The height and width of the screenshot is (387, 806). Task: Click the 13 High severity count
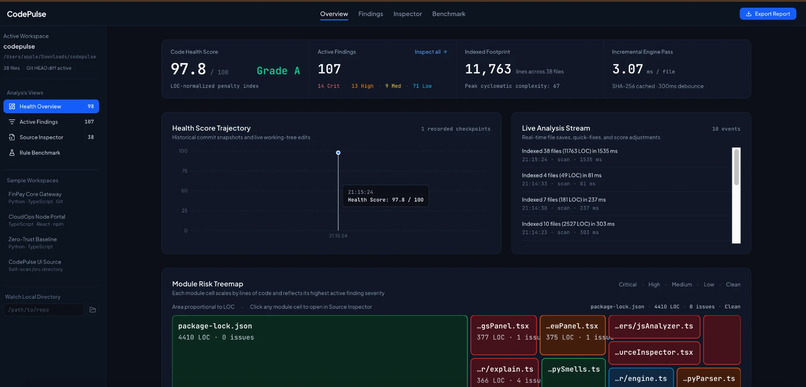362,86
